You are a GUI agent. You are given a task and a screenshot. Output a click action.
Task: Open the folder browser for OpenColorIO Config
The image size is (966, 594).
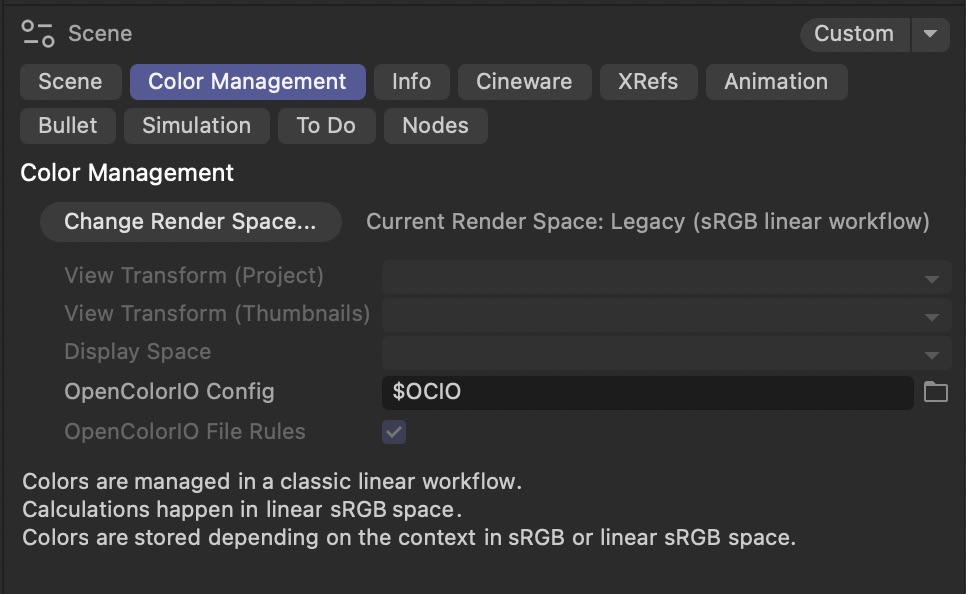pyautogui.click(x=936, y=392)
